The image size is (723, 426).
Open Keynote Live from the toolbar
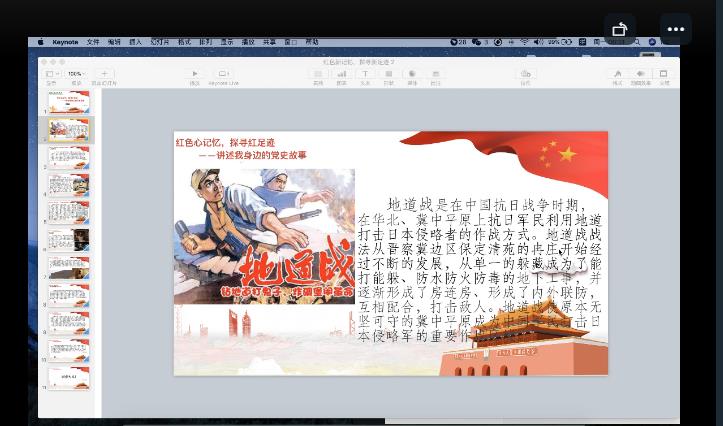click(223, 74)
